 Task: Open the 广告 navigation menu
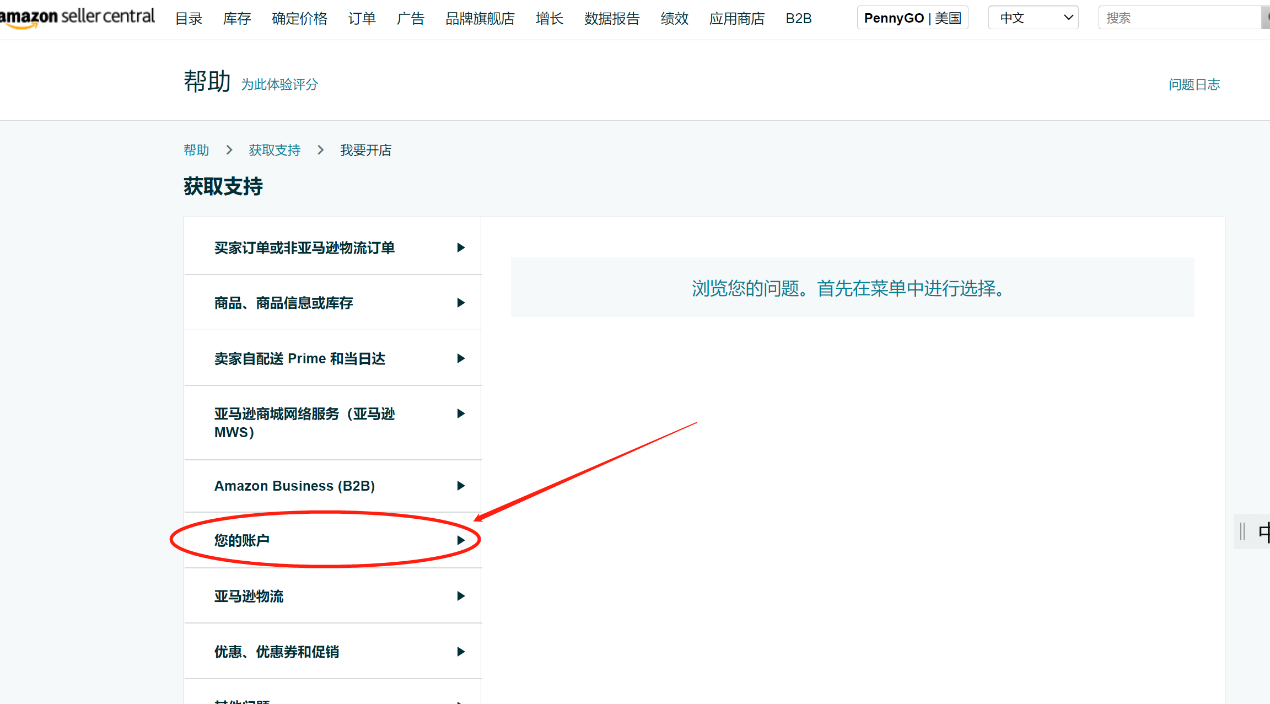(411, 18)
